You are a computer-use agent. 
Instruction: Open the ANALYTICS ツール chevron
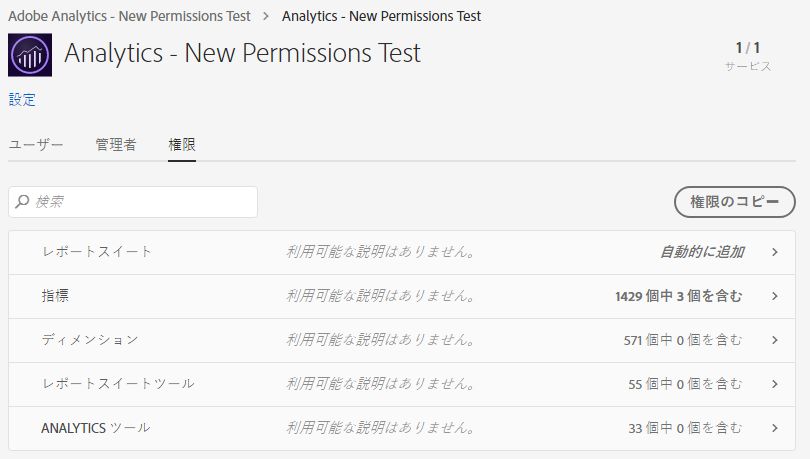pos(775,428)
